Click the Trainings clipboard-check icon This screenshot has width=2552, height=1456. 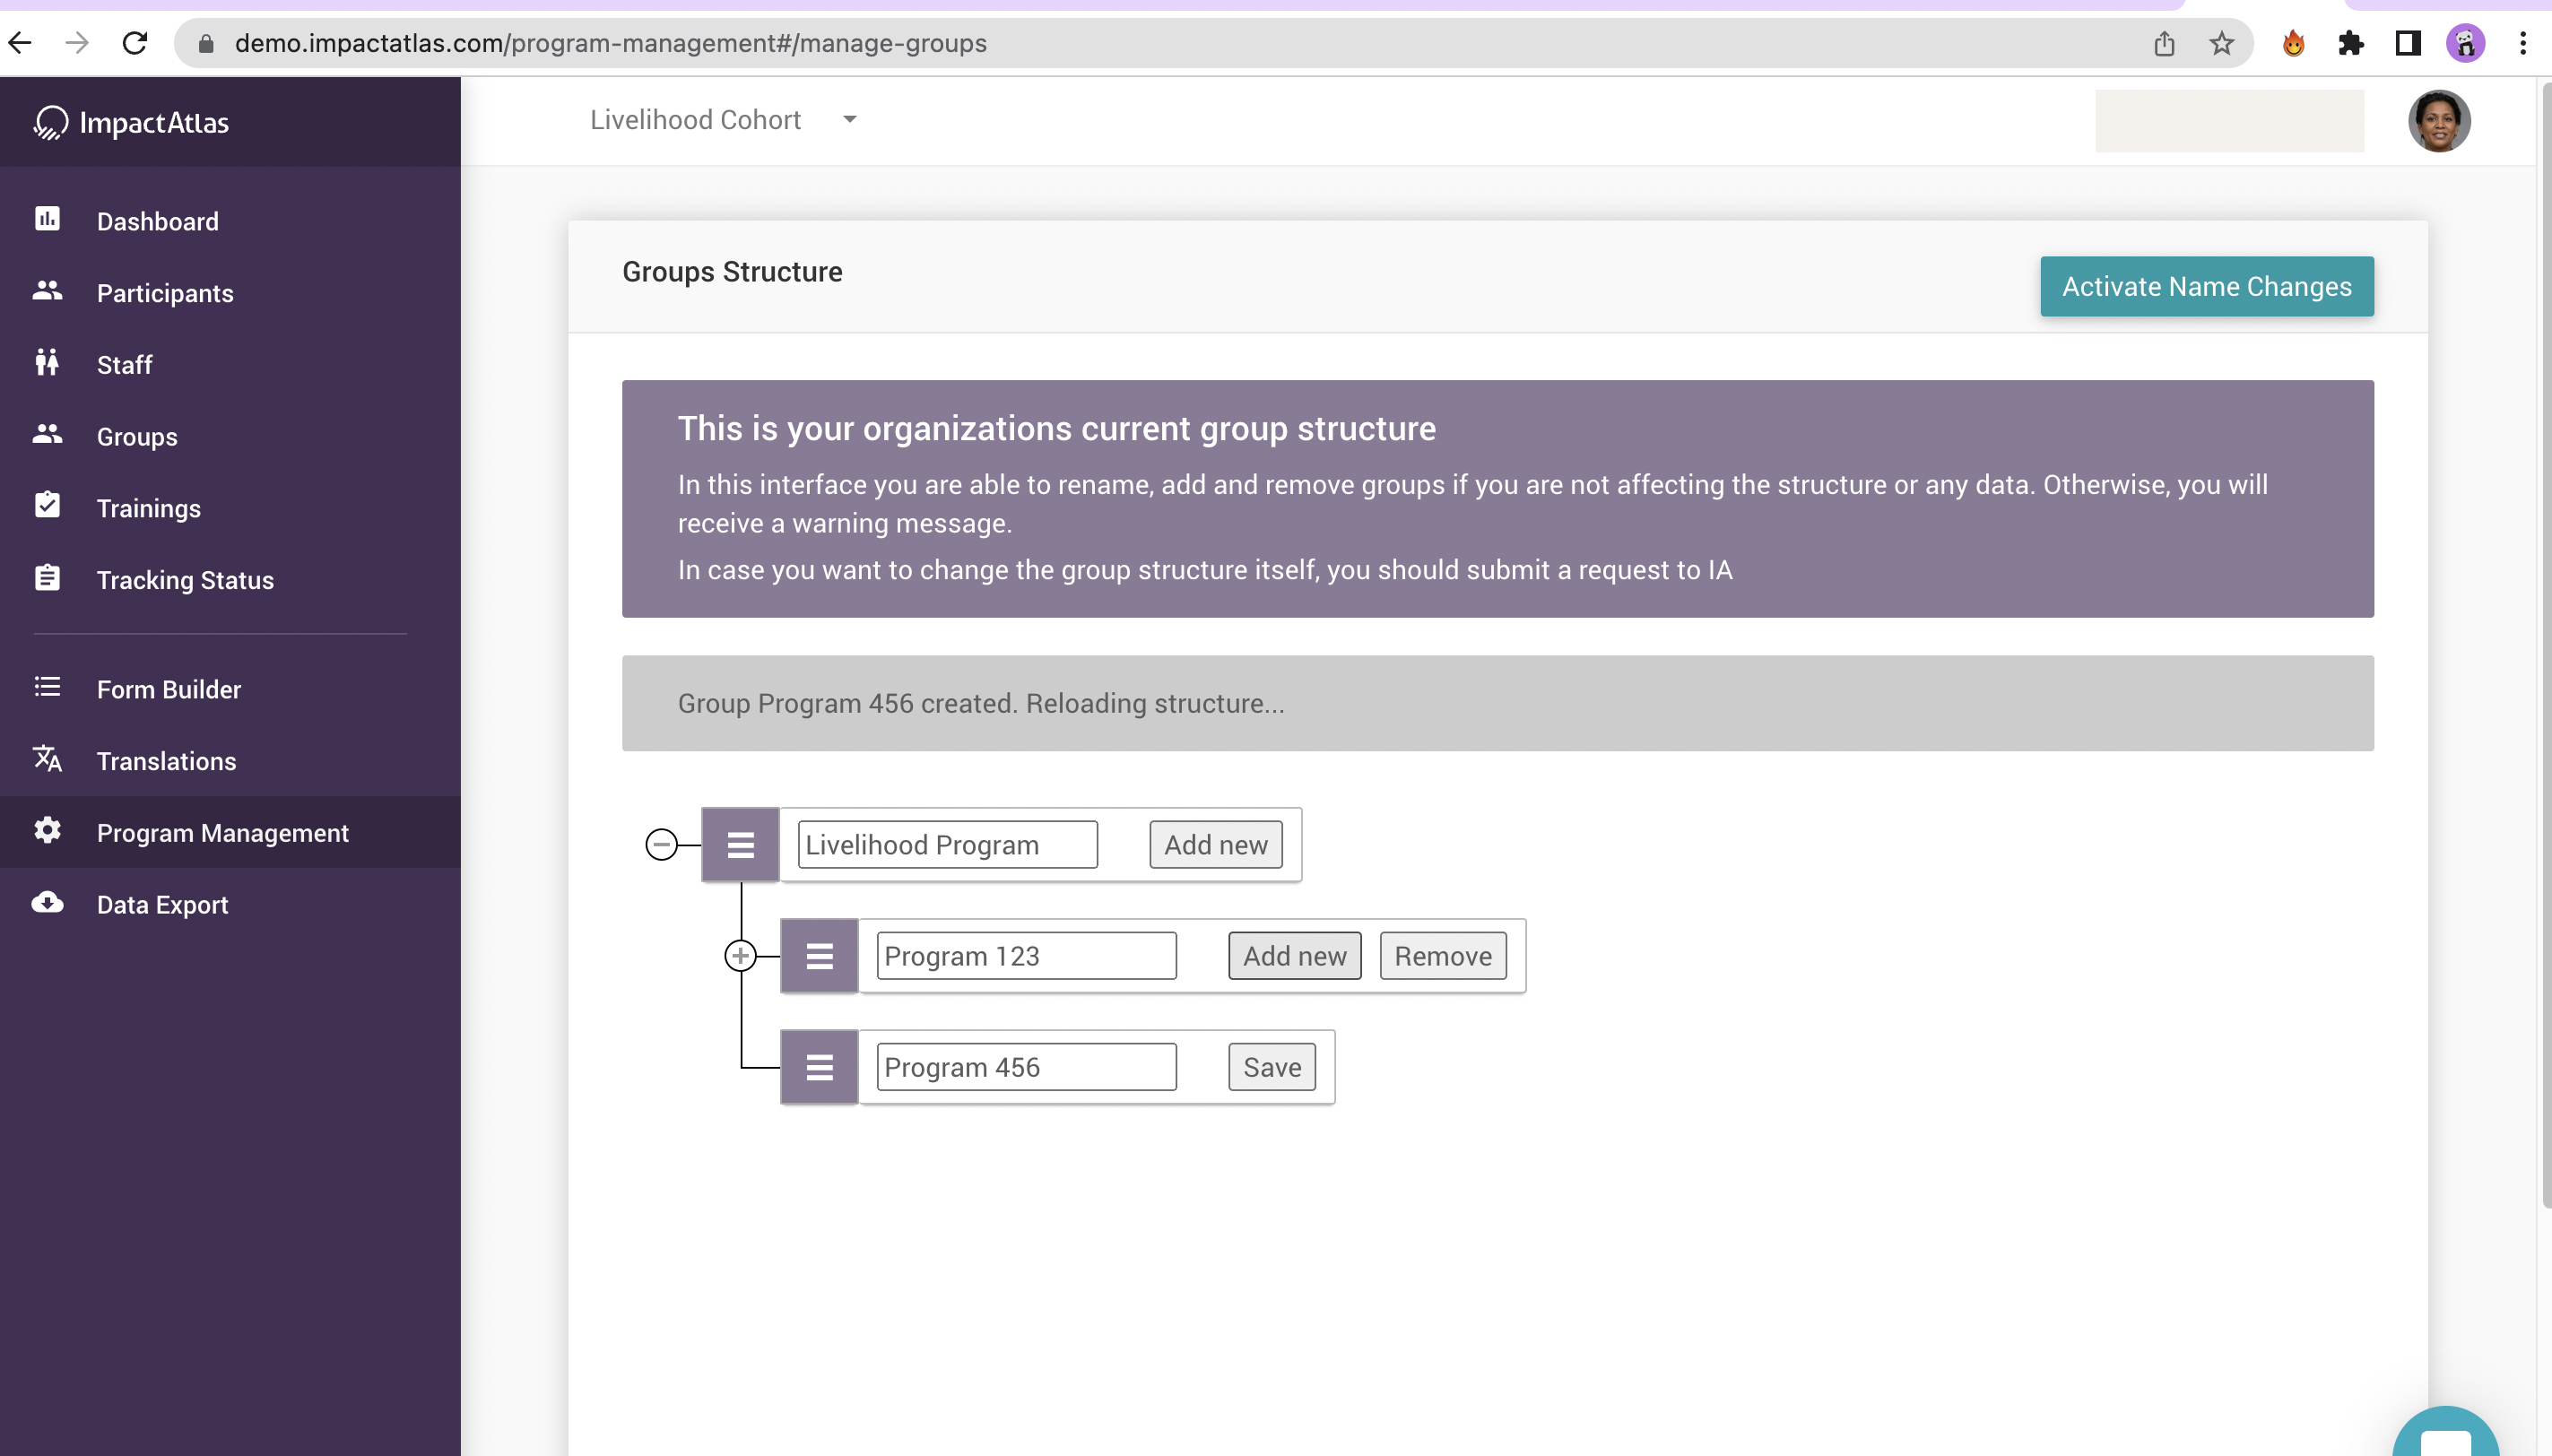point(47,506)
